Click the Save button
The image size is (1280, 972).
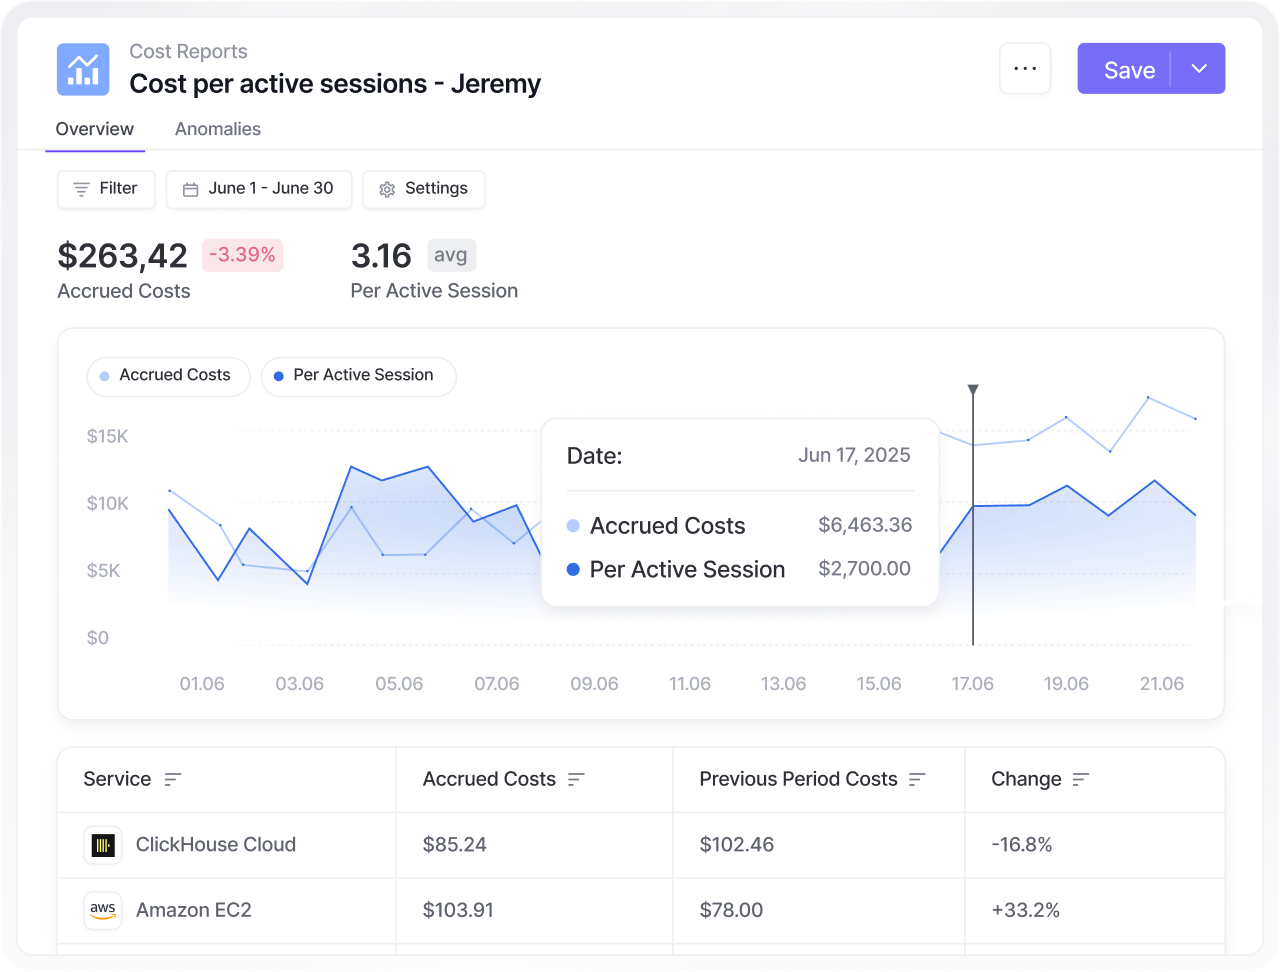coord(1128,69)
